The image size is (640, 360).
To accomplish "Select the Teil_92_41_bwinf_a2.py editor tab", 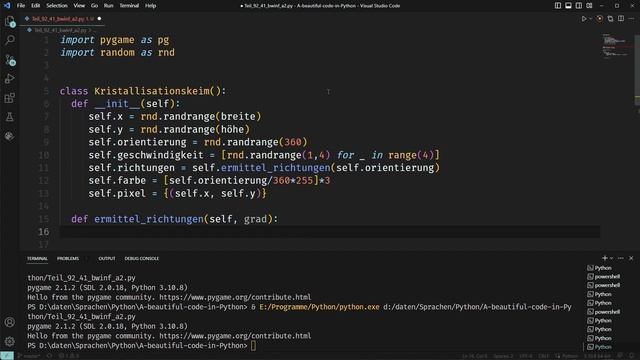I will click(x=62, y=19).
